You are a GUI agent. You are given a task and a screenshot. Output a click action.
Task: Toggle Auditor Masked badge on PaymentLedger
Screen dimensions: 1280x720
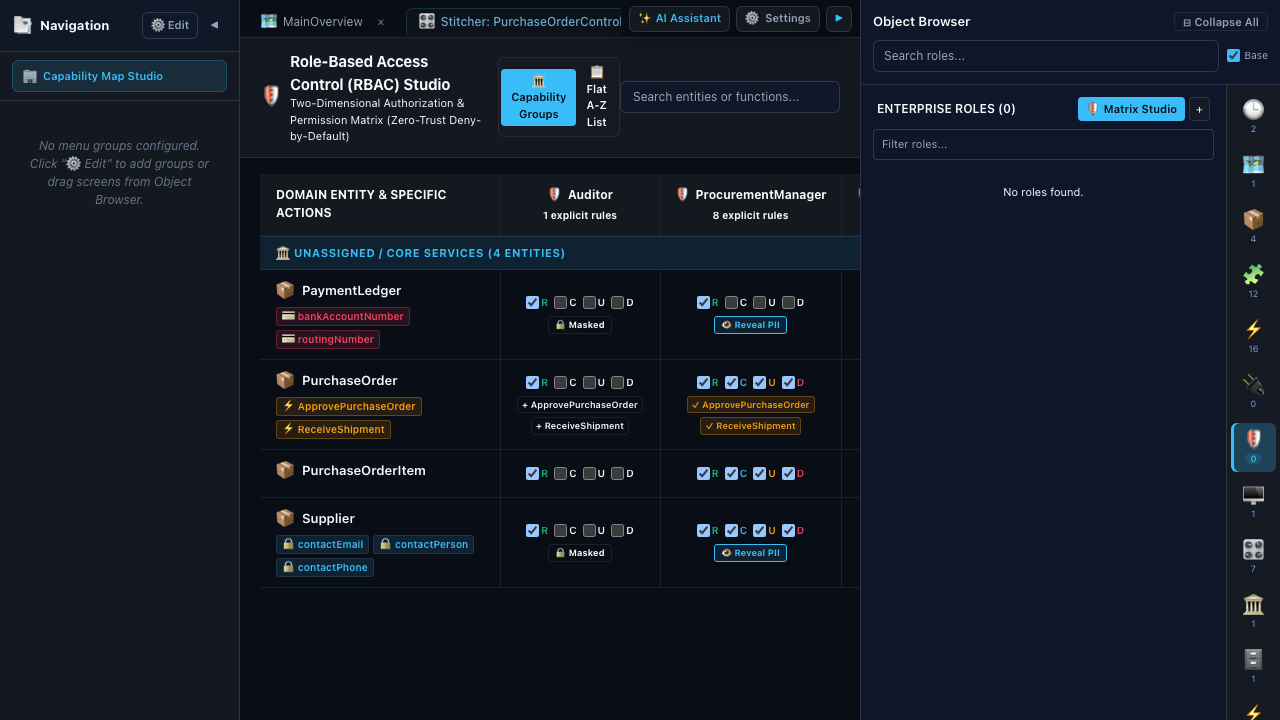click(580, 325)
